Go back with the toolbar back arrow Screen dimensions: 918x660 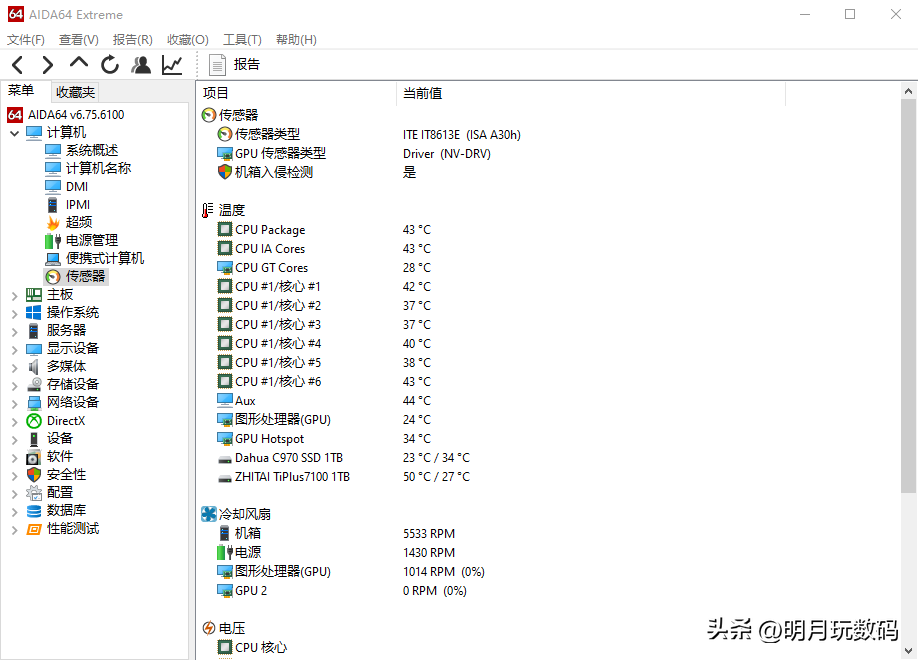(x=18, y=64)
